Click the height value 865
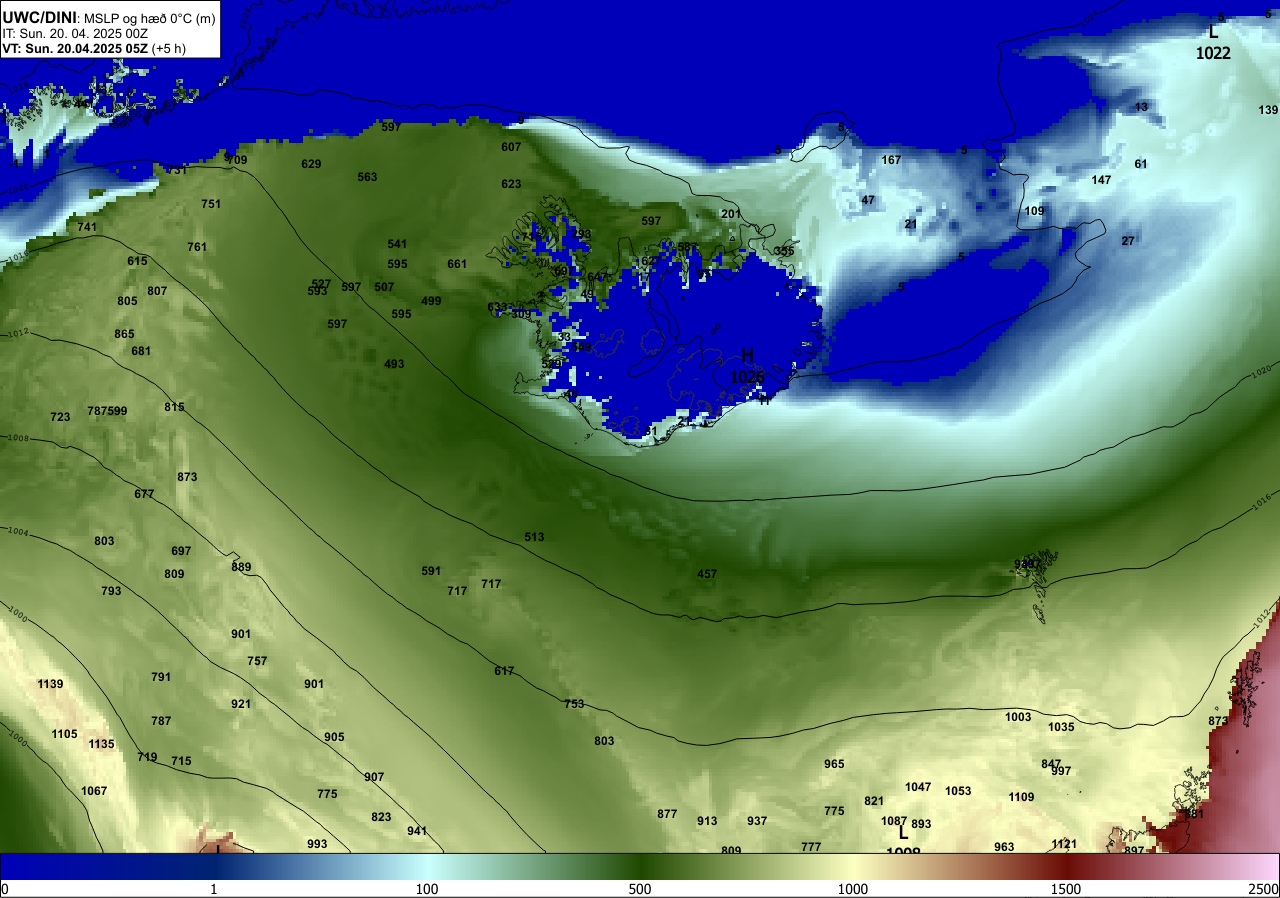 [124, 334]
